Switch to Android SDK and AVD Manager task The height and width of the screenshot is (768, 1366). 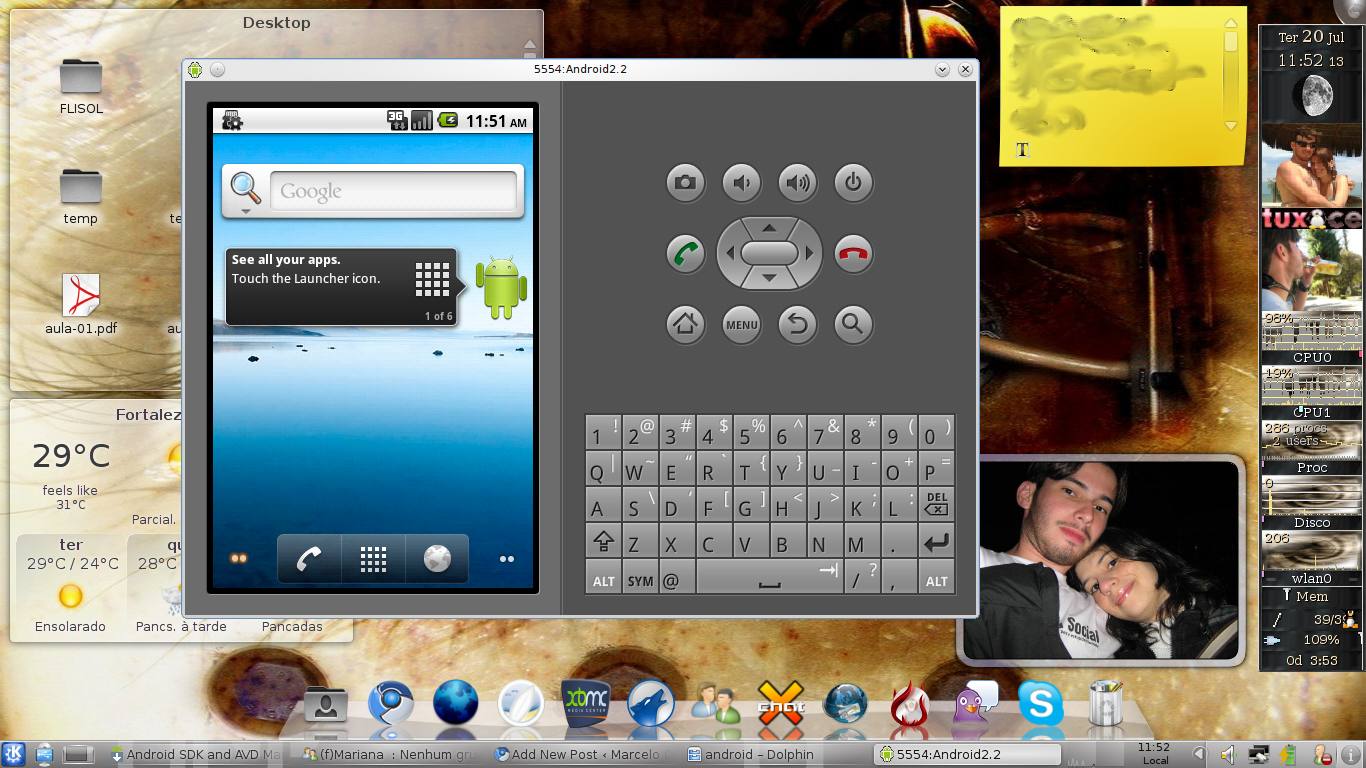(196, 755)
